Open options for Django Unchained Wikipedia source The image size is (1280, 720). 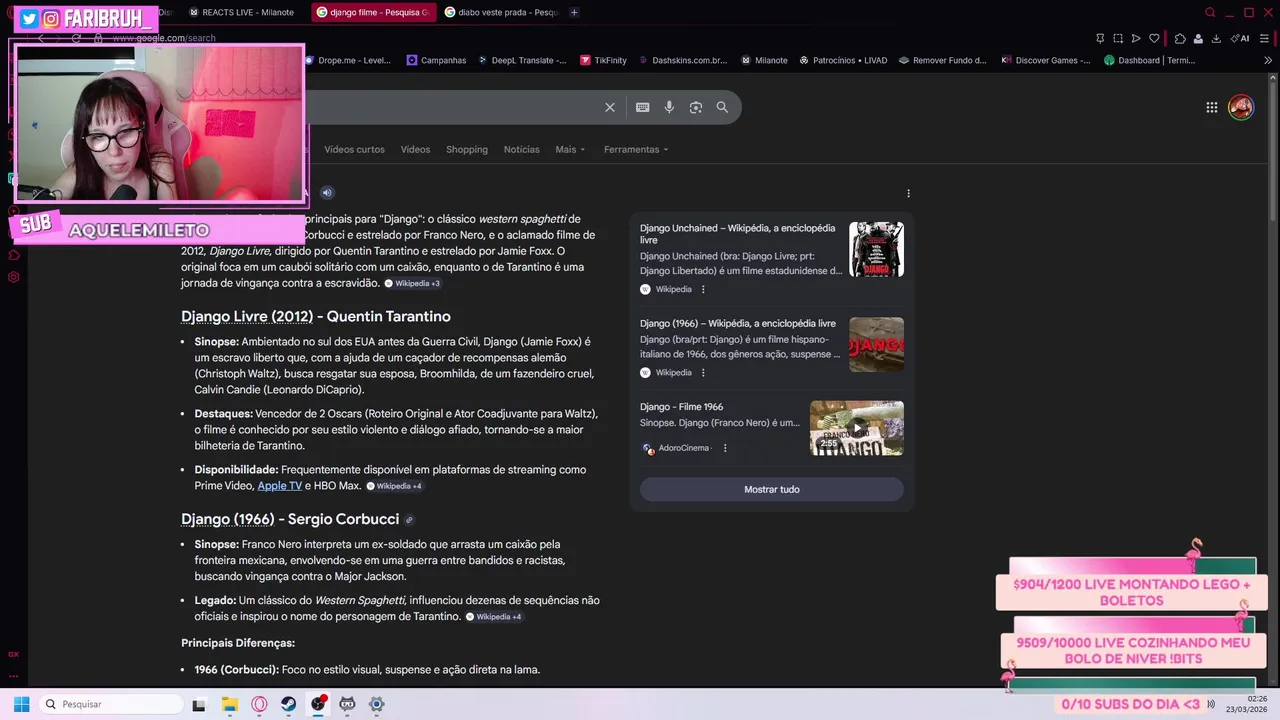tap(703, 289)
